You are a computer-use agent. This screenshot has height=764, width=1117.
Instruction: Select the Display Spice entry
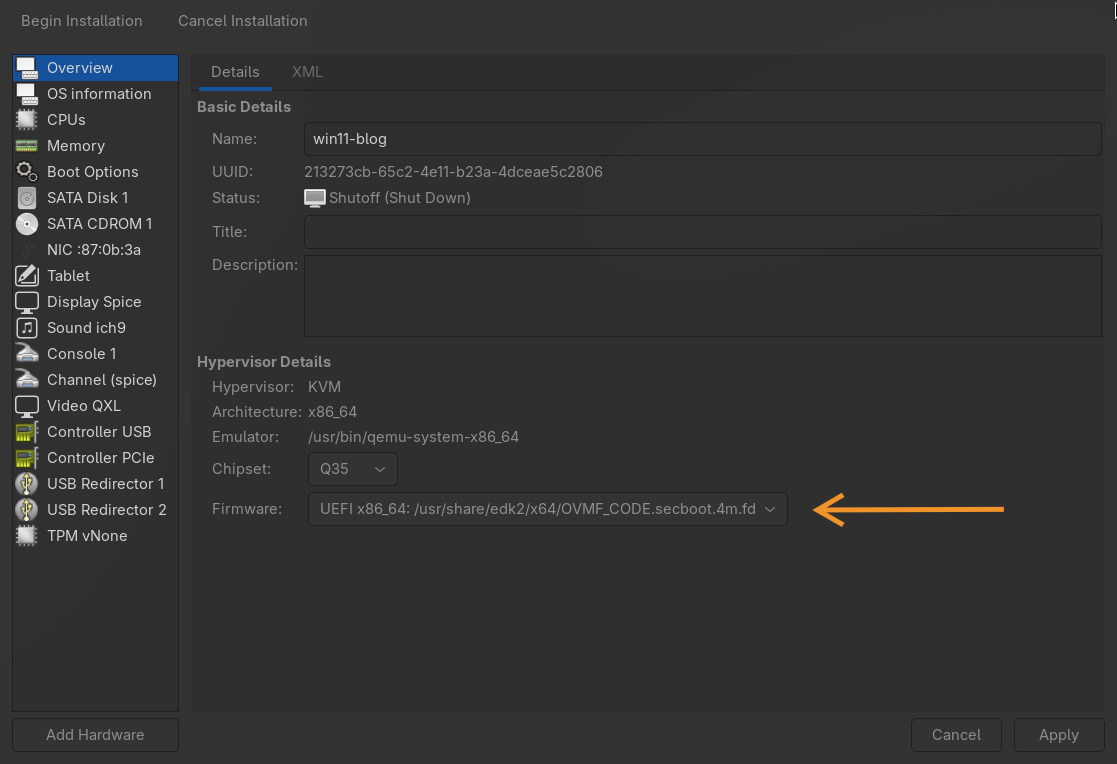[95, 301]
